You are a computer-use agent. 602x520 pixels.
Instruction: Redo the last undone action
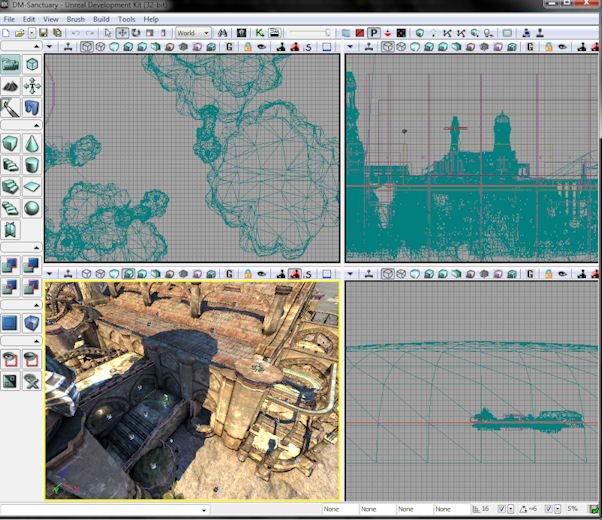89,33
